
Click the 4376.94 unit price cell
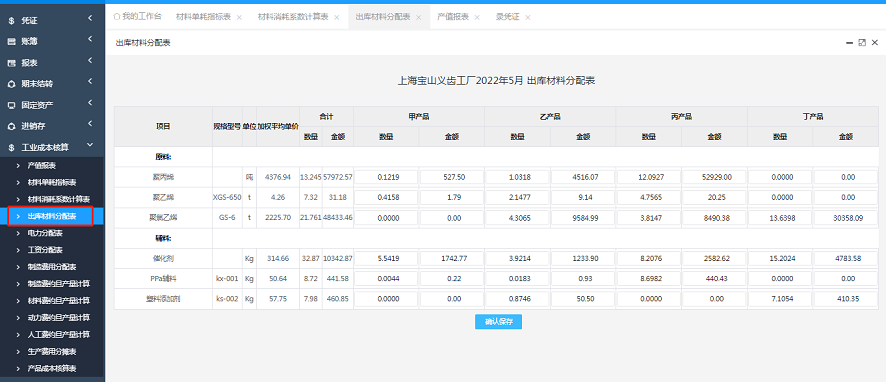278,177
